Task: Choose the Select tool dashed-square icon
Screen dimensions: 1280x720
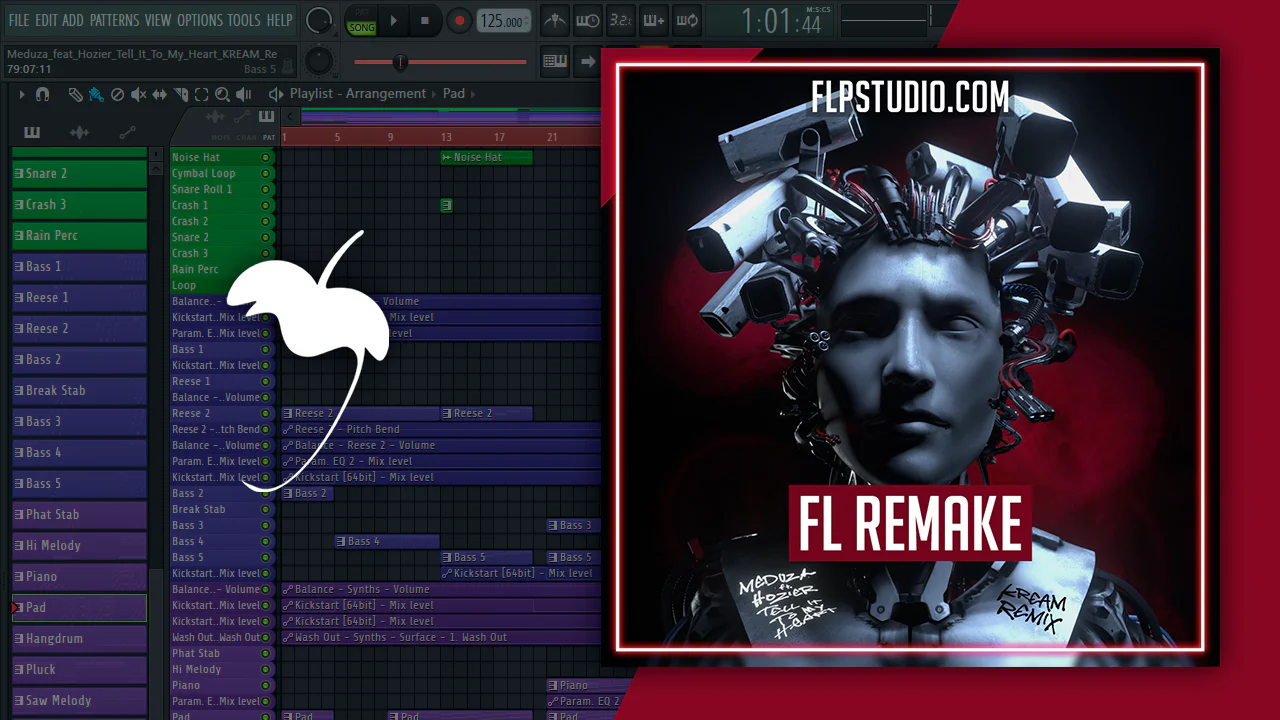Action: tap(201, 94)
